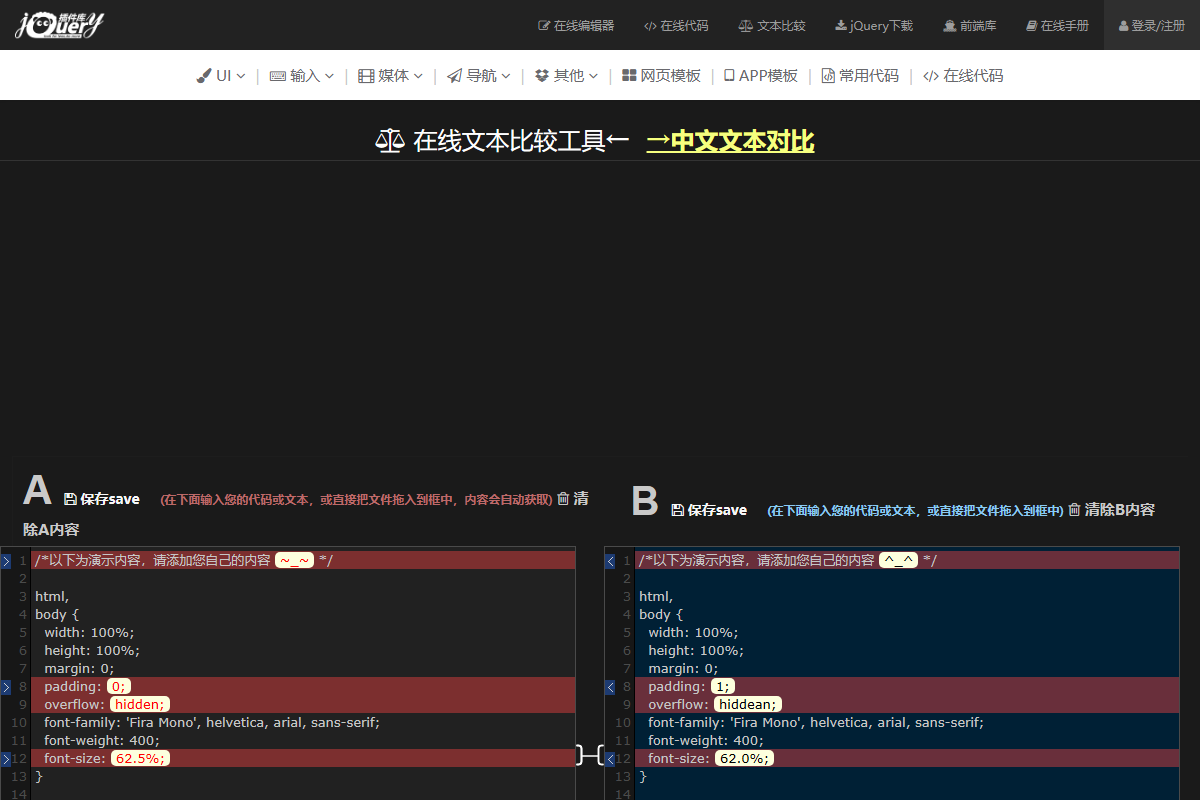
Task: Click the save floppy icon for panel A
Action: pyautogui.click(x=70, y=498)
